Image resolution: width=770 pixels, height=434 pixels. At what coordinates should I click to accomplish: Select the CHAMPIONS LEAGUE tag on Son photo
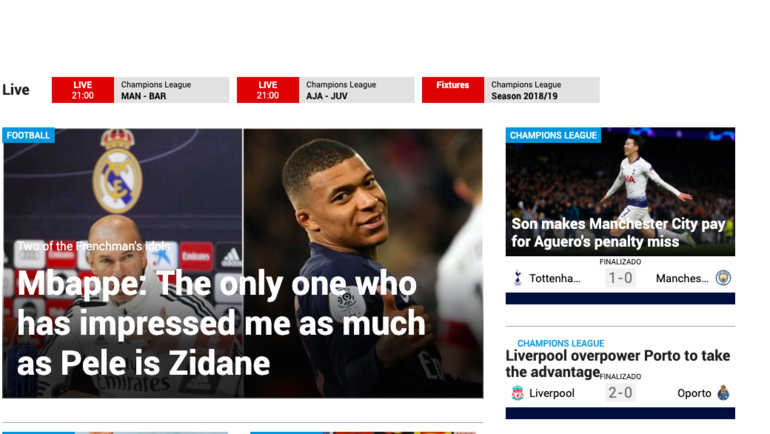[x=553, y=135]
